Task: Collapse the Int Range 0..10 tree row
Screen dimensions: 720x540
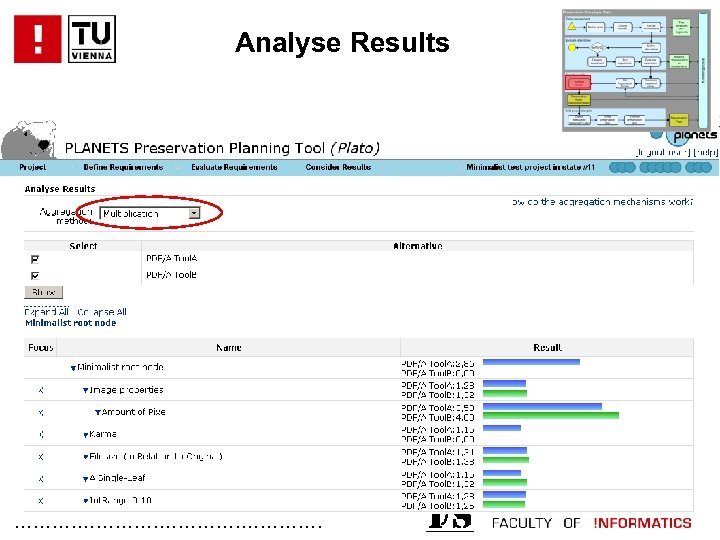Action: pos(85,501)
